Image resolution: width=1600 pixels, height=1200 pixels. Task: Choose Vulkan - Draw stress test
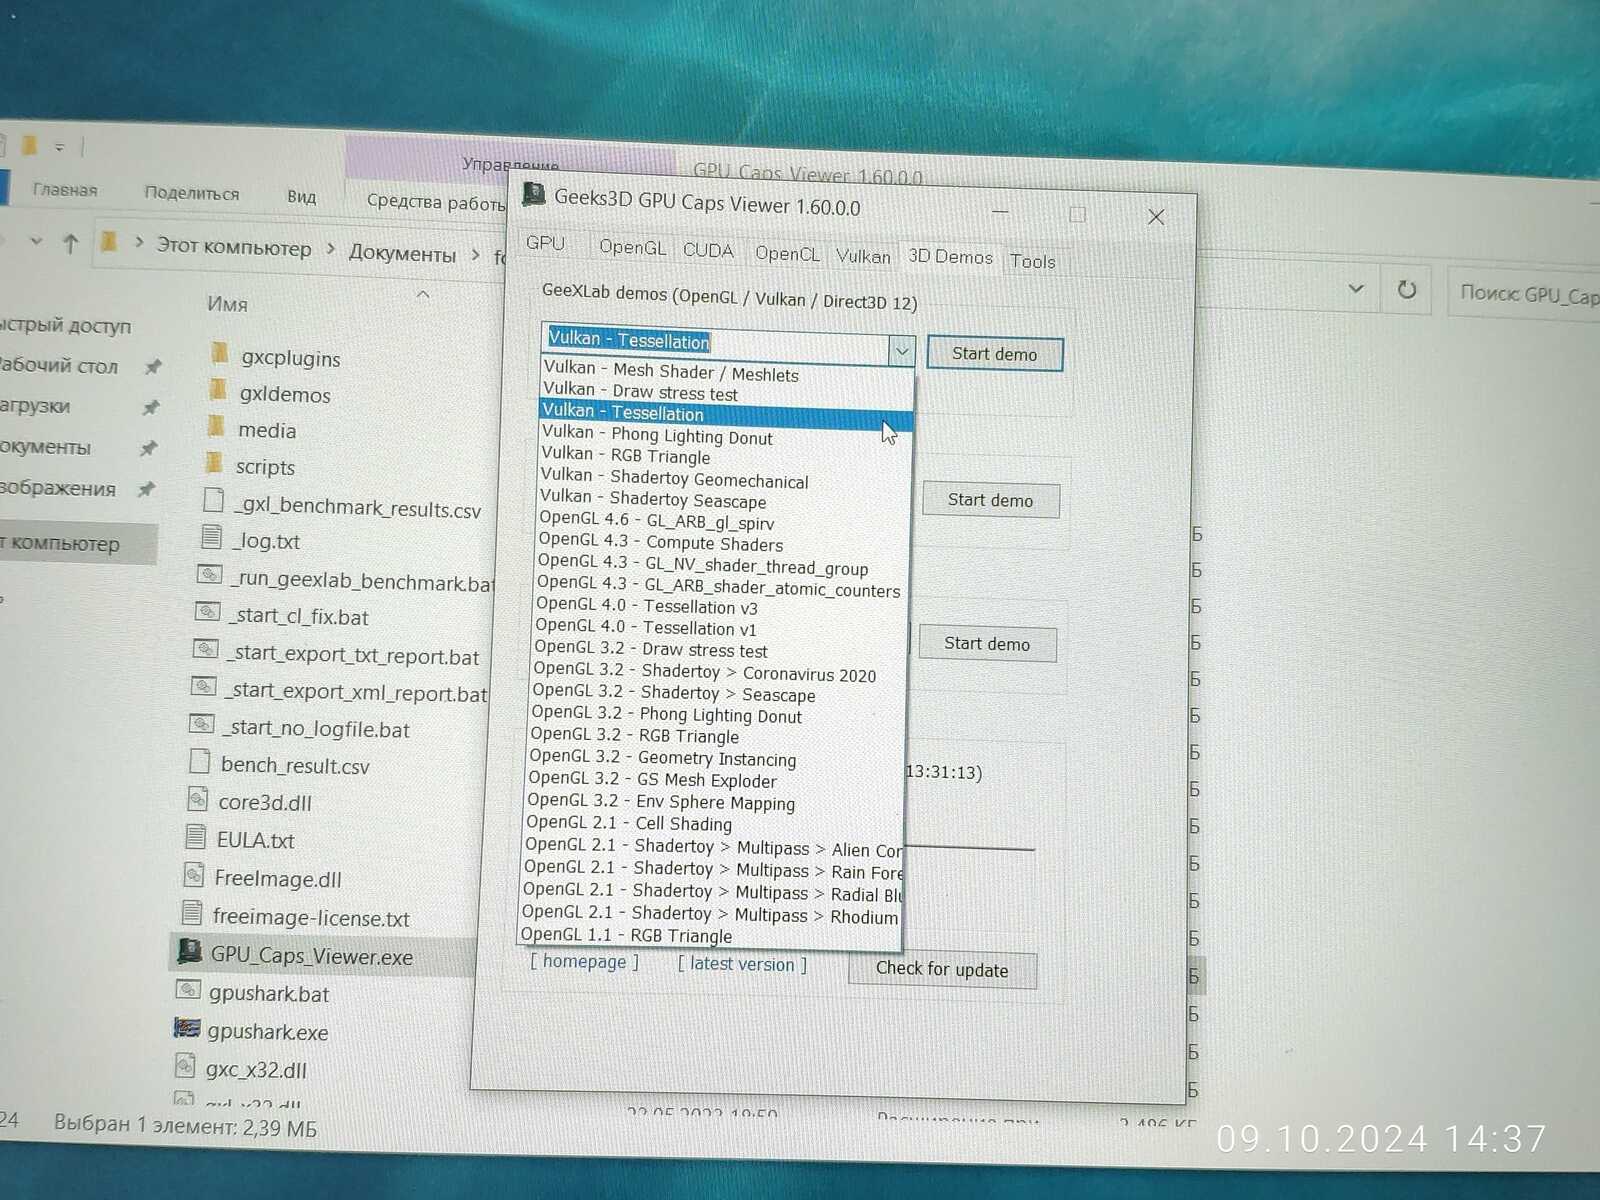pyautogui.click(x=726, y=391)
